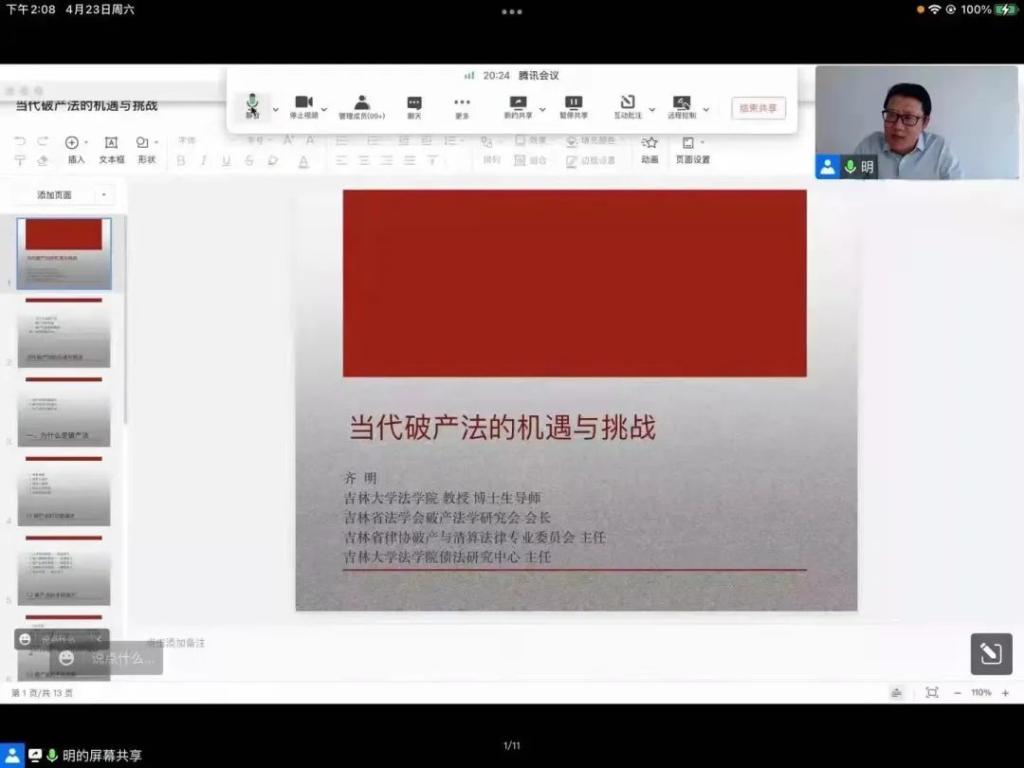The image size is (1024, 768).
Task: Open the interactive annotation tool
Action: click(627, 104)
